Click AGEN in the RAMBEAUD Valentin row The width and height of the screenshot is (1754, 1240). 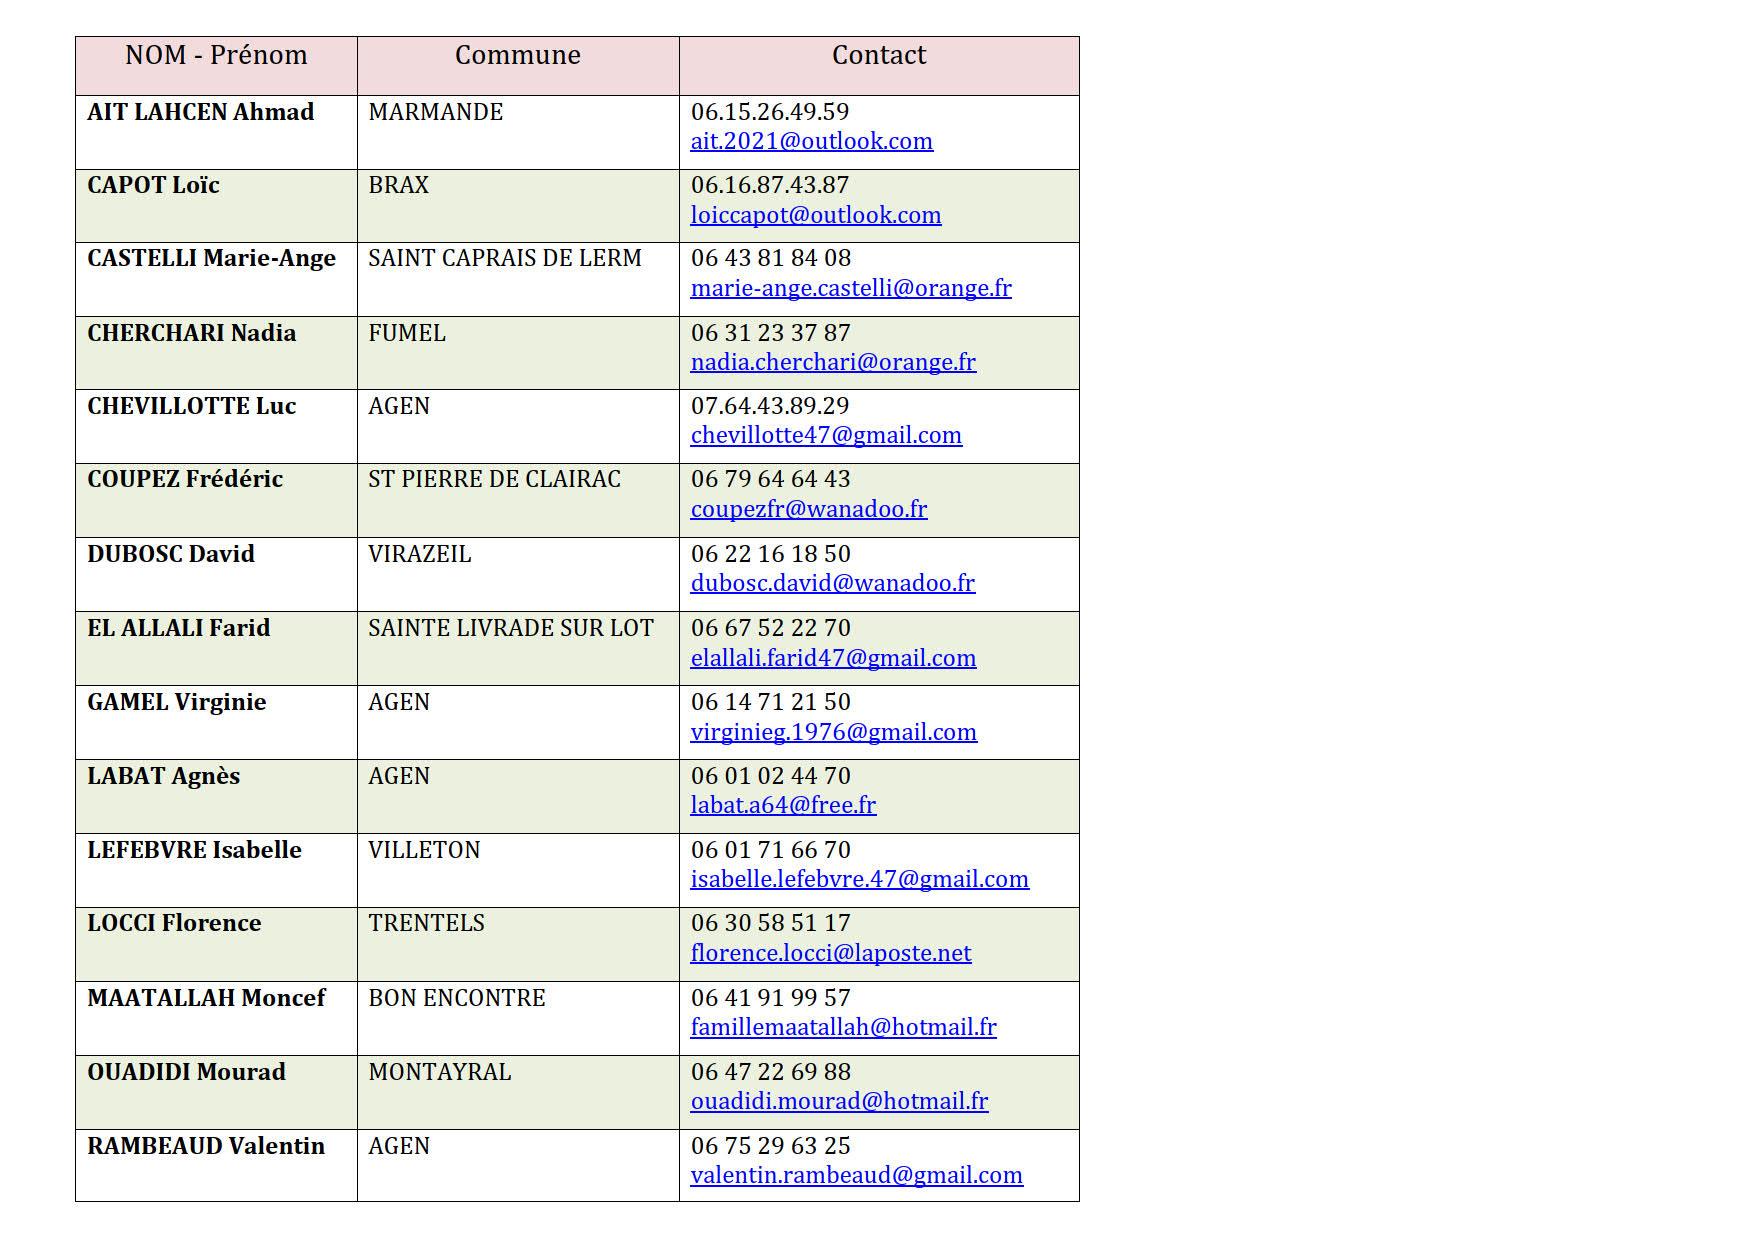coord(398,1146)
